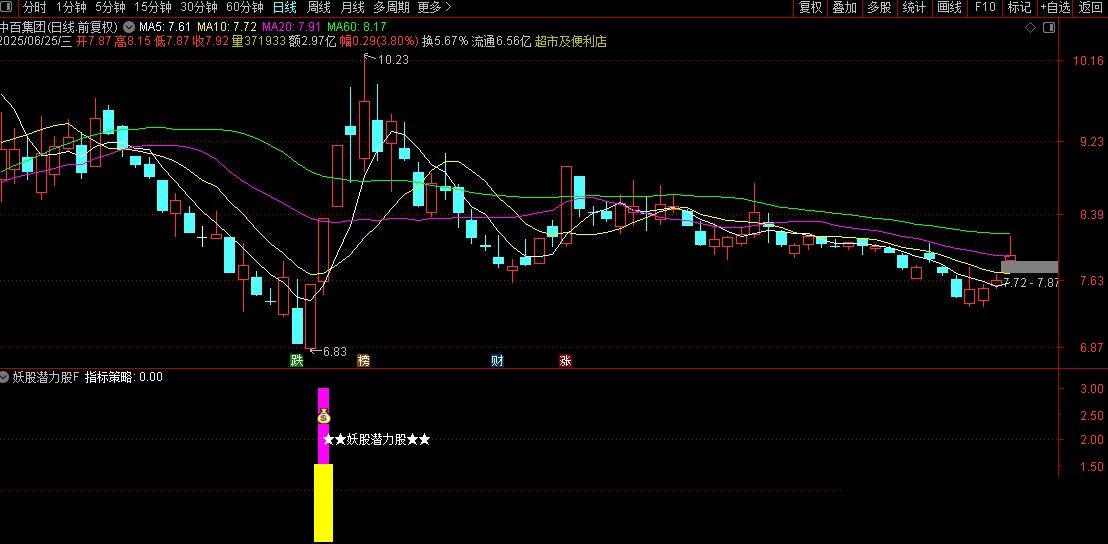The height and width of the screenshot is (544, 1108).
Task: Expand the 更多 periods menu
Action: [x=432, y=8]
